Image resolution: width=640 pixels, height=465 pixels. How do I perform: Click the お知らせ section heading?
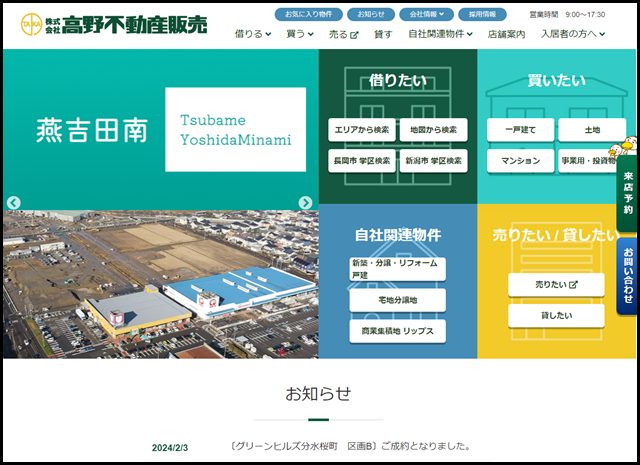point(318,394)
